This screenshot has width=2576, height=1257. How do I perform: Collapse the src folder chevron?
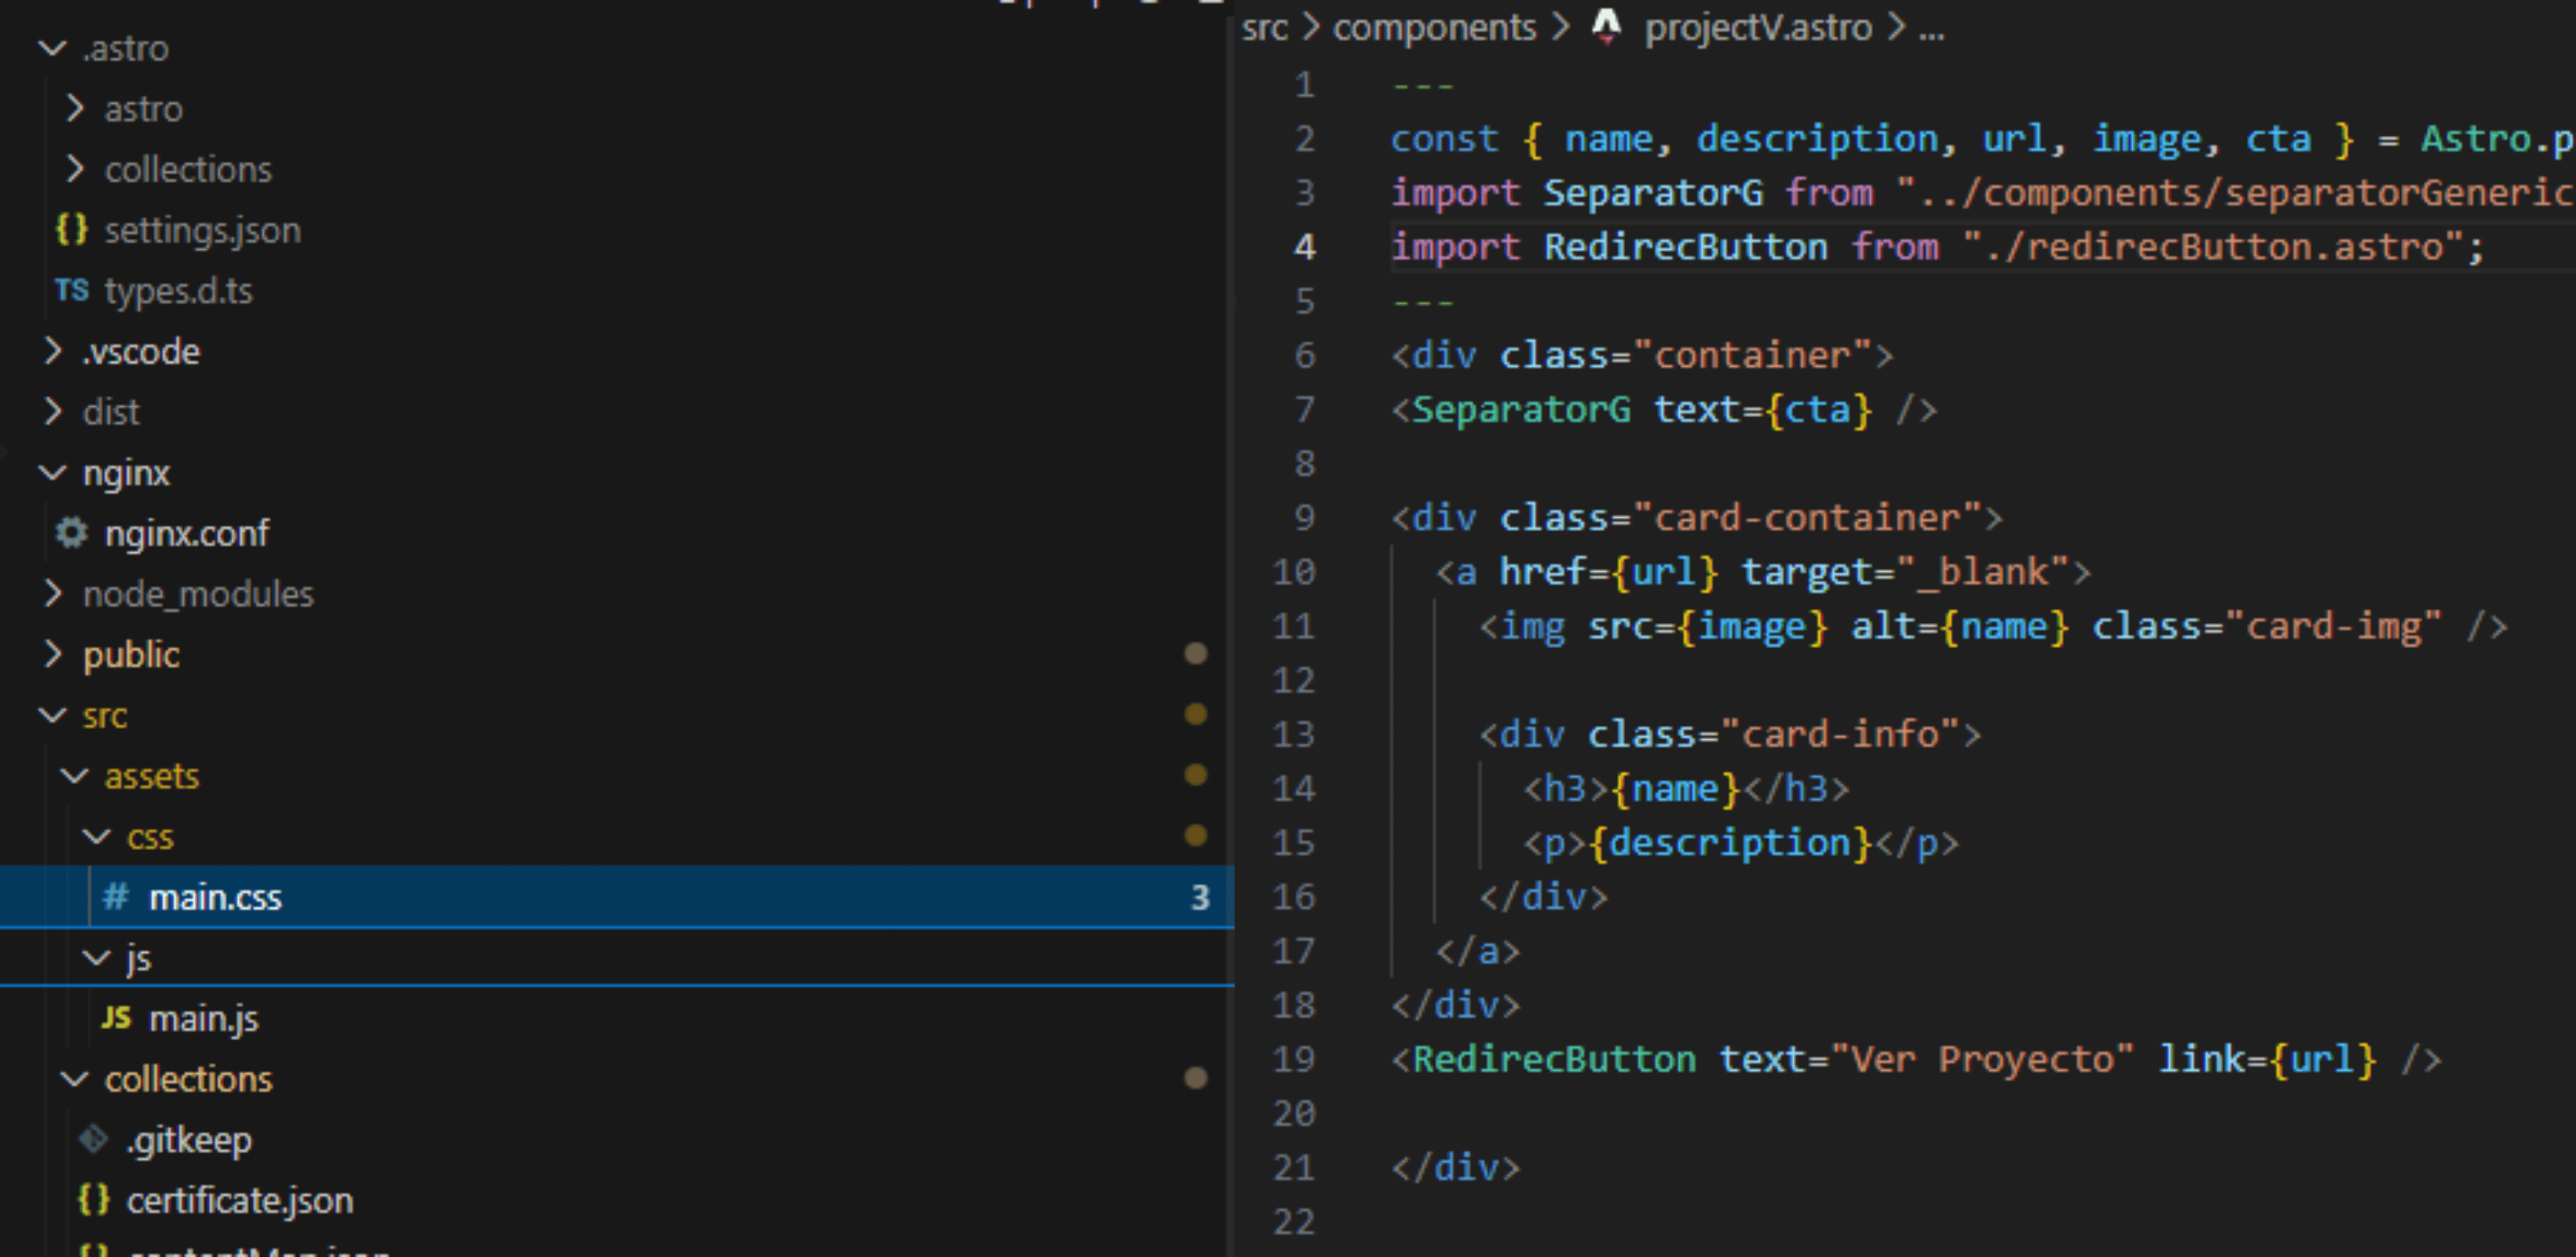click(52, 715)
